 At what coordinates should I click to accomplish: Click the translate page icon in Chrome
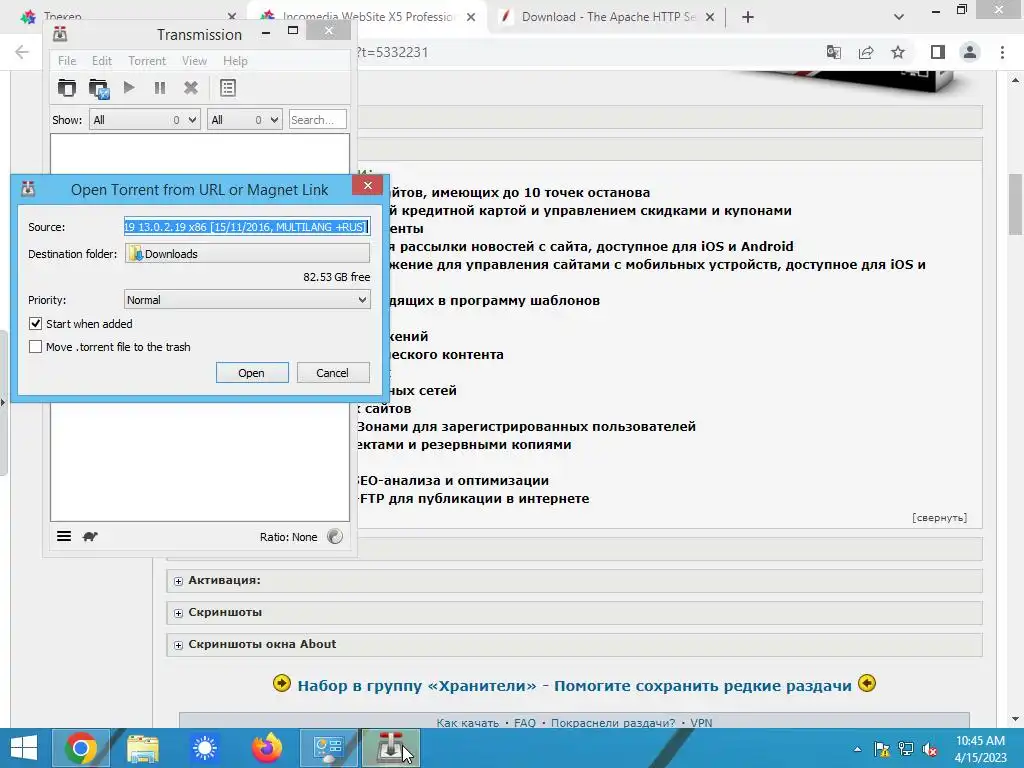(833, 52)
